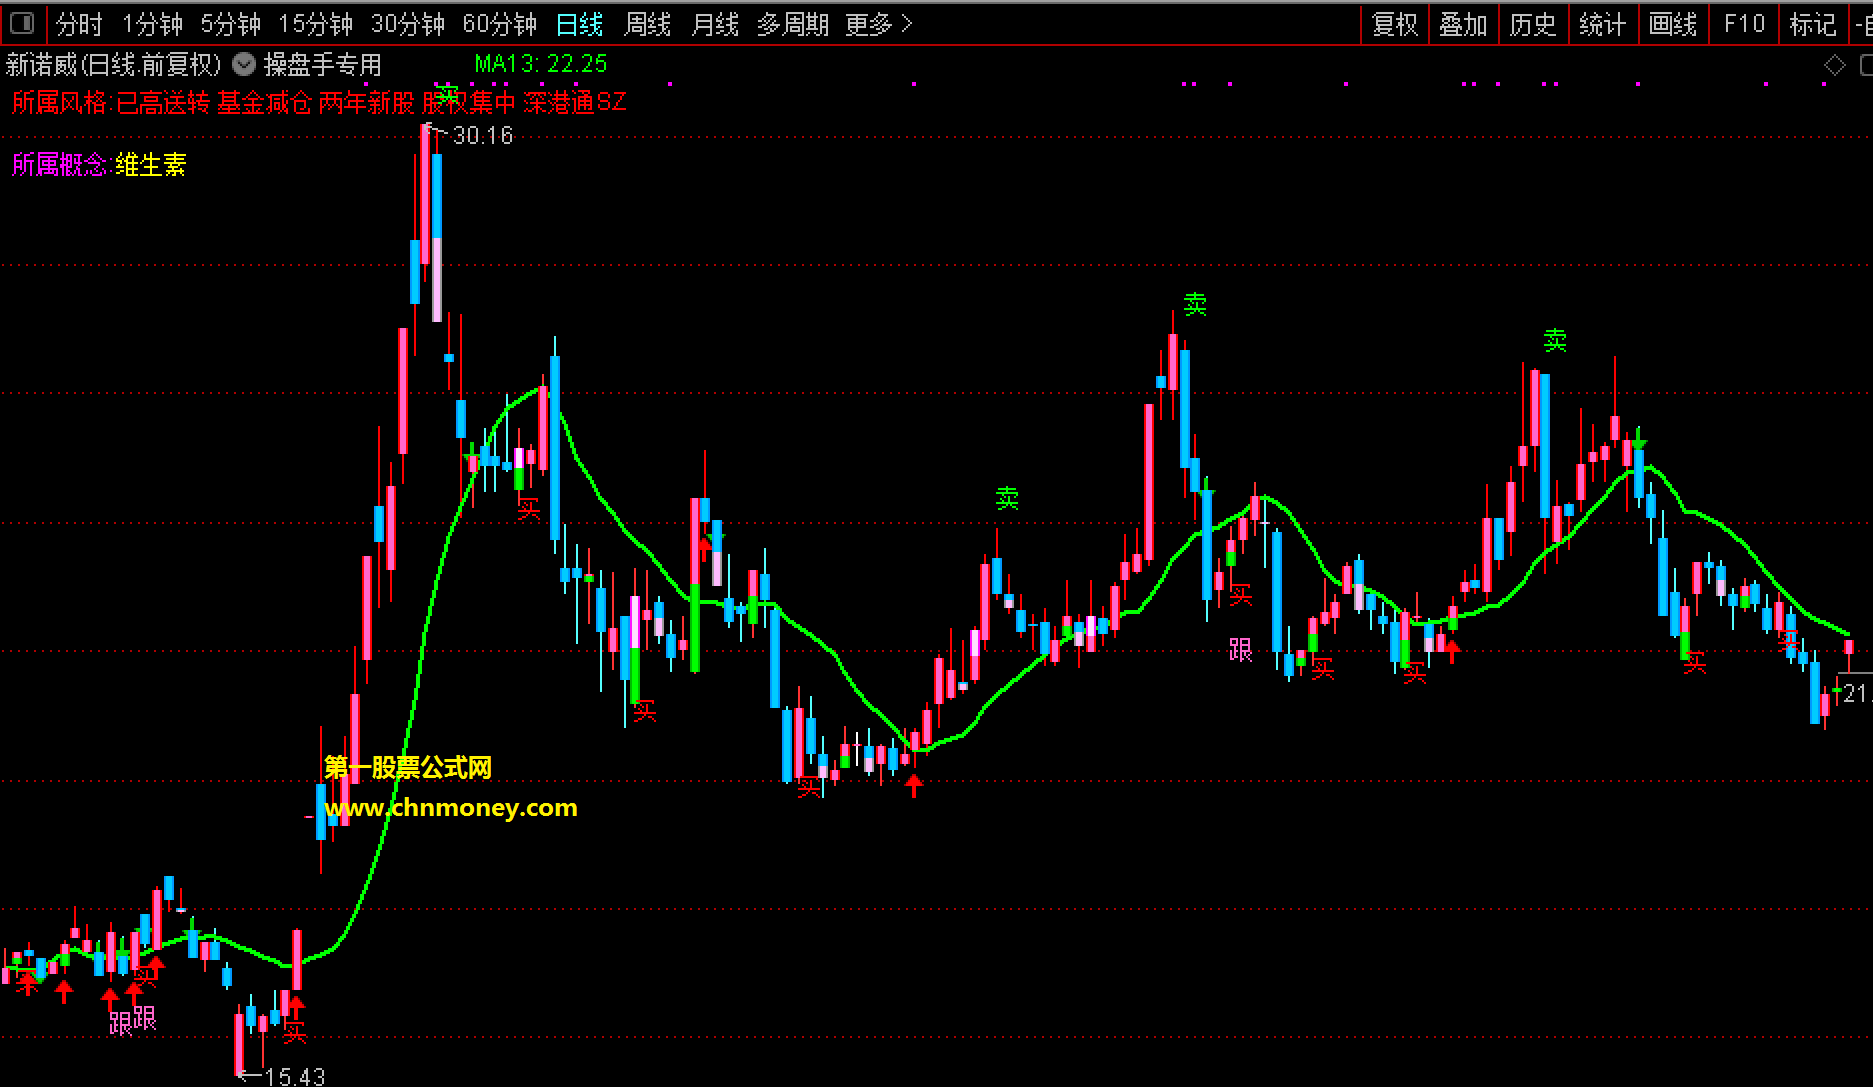Open F10 company info
The height and width of the screenshot is (1087, 1873).
(1744, 24)
